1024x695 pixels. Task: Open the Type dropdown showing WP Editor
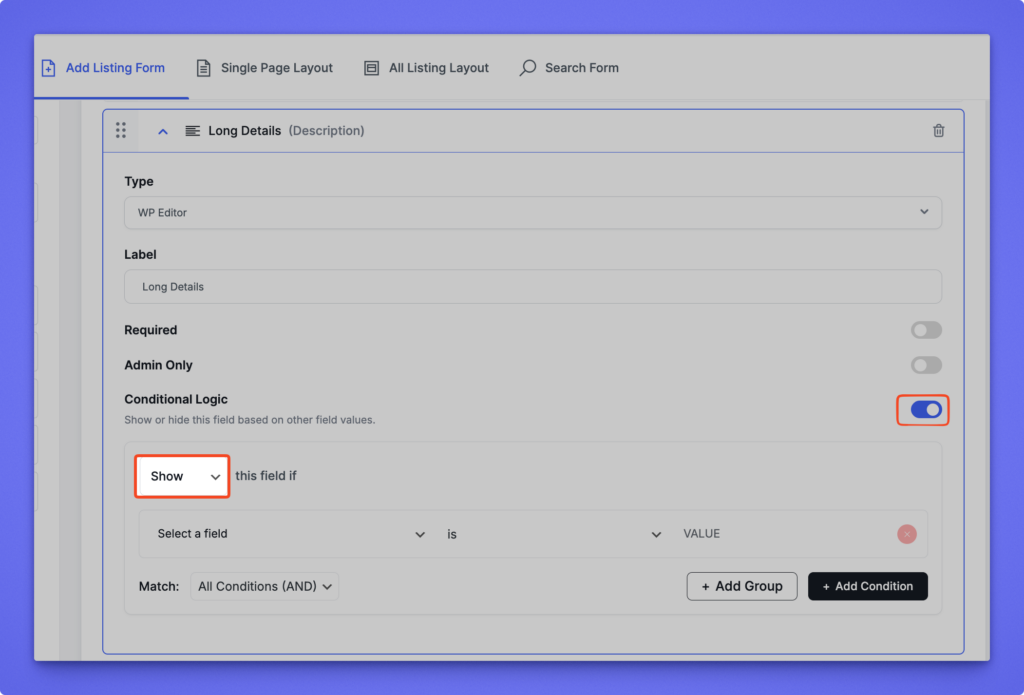tap(532, 213)
